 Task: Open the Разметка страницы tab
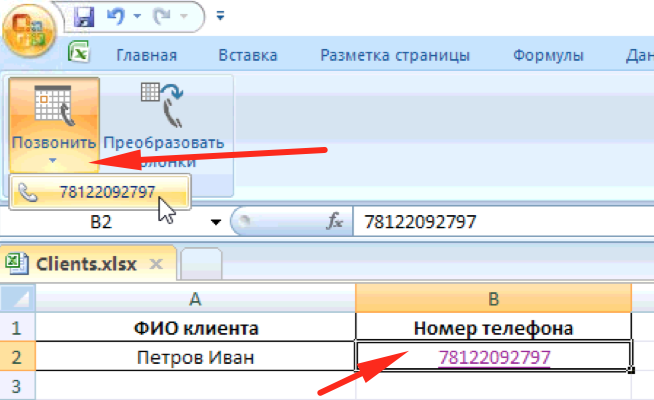click(395, 55)
